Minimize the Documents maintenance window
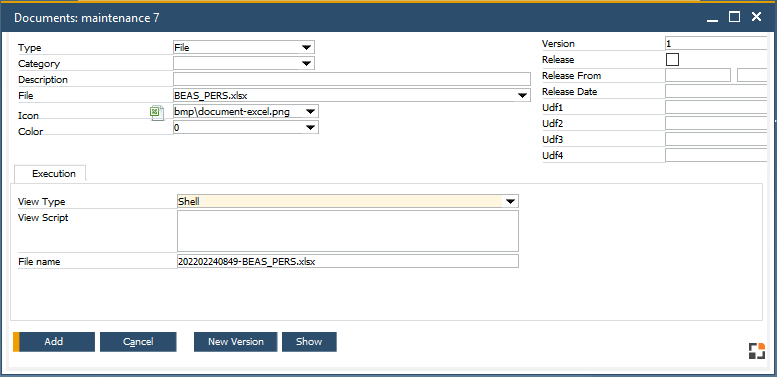The image size is (777, 377). (712, 18)
